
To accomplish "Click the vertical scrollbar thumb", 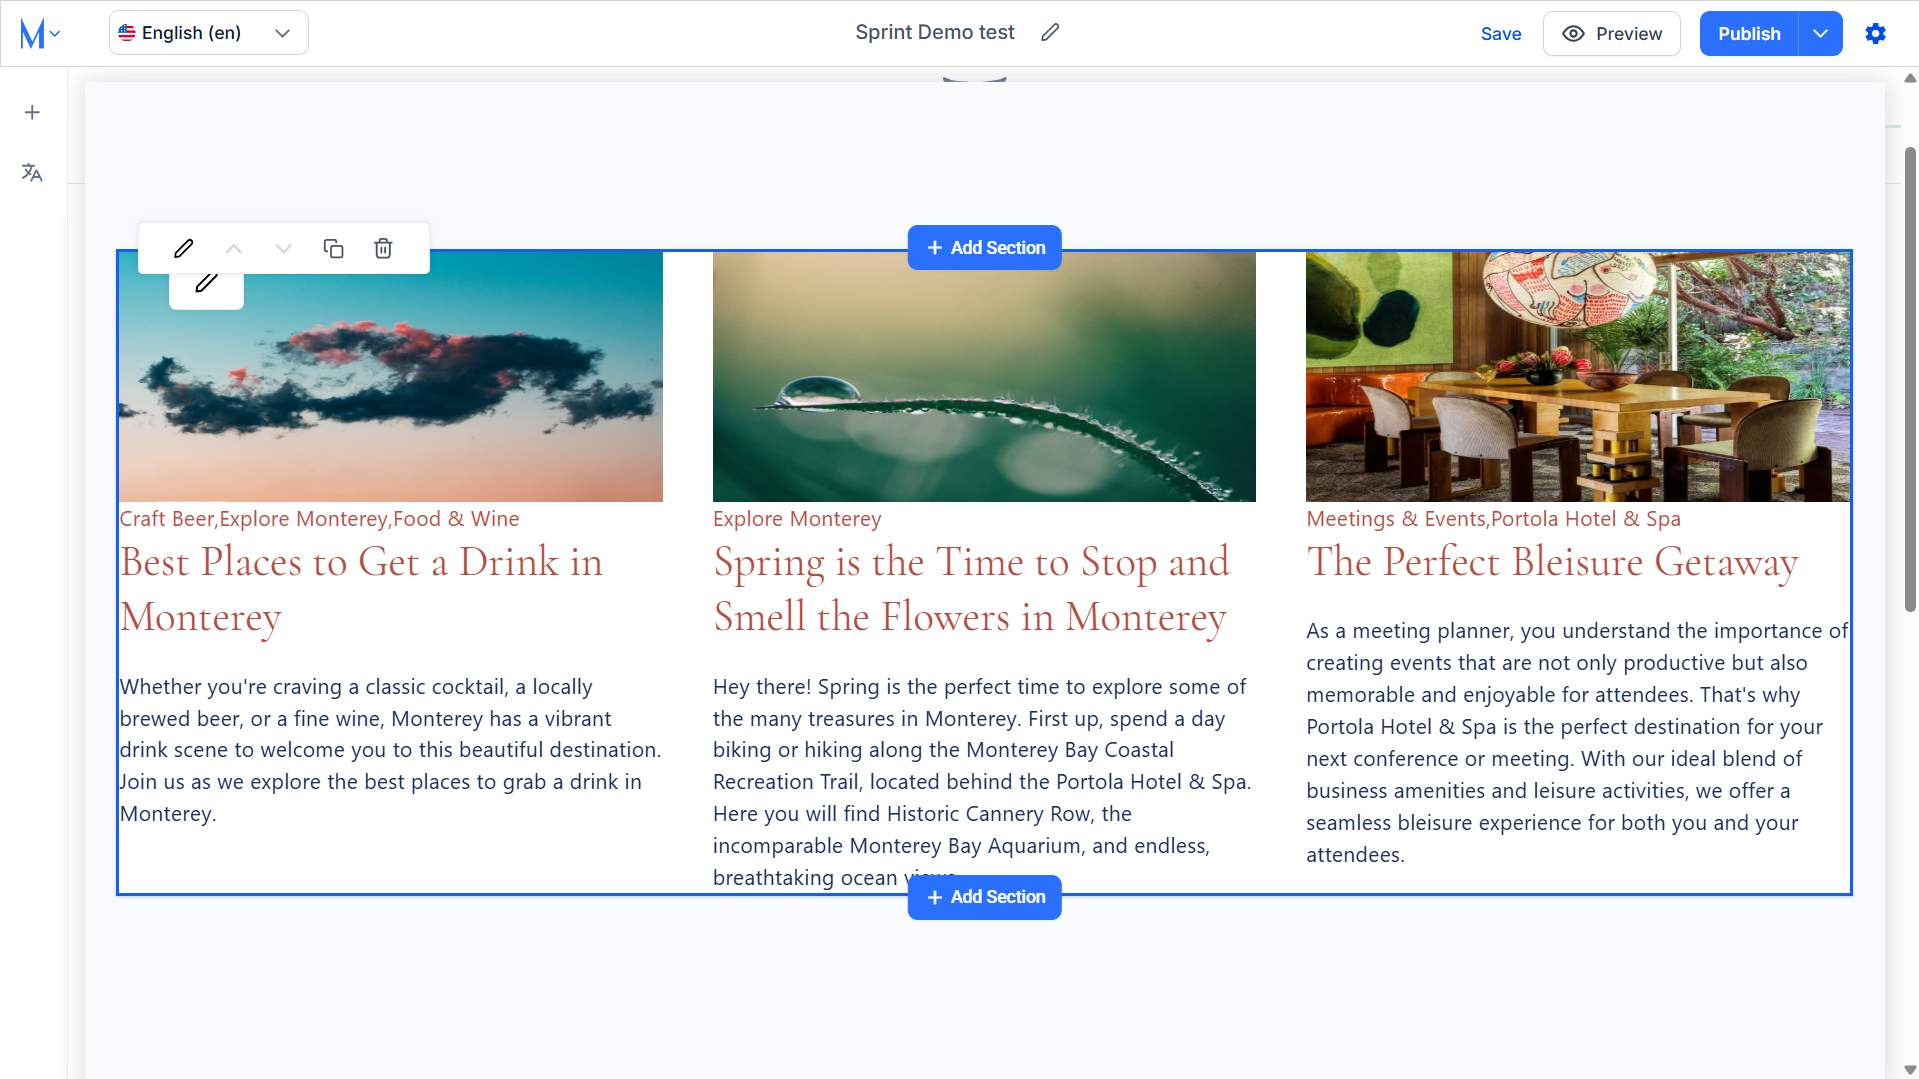I will point(1910,380).
